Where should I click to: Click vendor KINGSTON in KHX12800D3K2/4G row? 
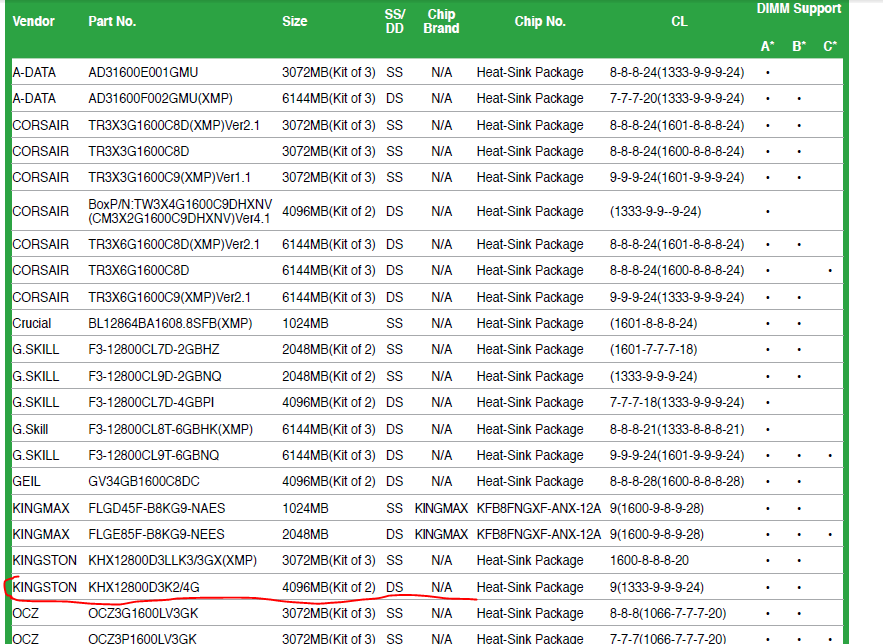tap(44, 587)
